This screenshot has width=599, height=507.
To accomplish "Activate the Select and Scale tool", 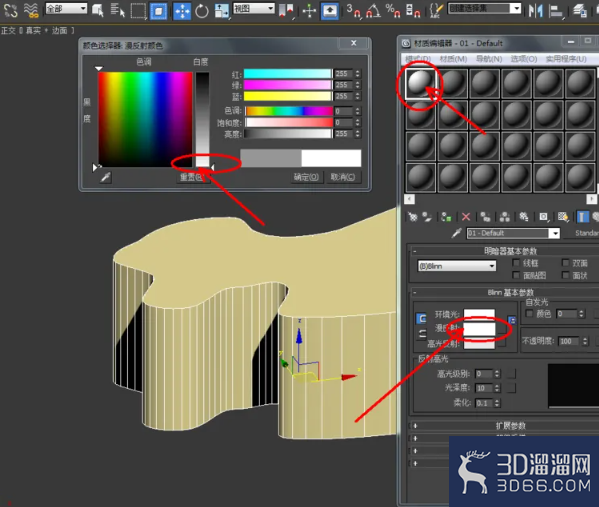I will coord(221,10).
